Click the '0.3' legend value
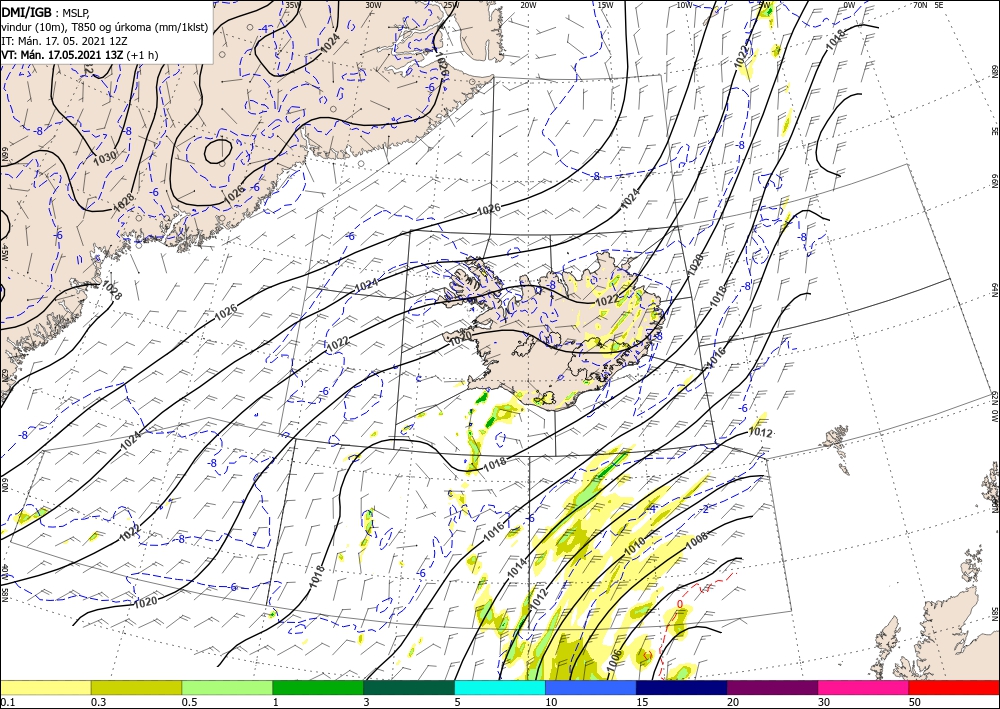Screen dimensions: 1000x709 pyautogui.click(x=98, y=702)
